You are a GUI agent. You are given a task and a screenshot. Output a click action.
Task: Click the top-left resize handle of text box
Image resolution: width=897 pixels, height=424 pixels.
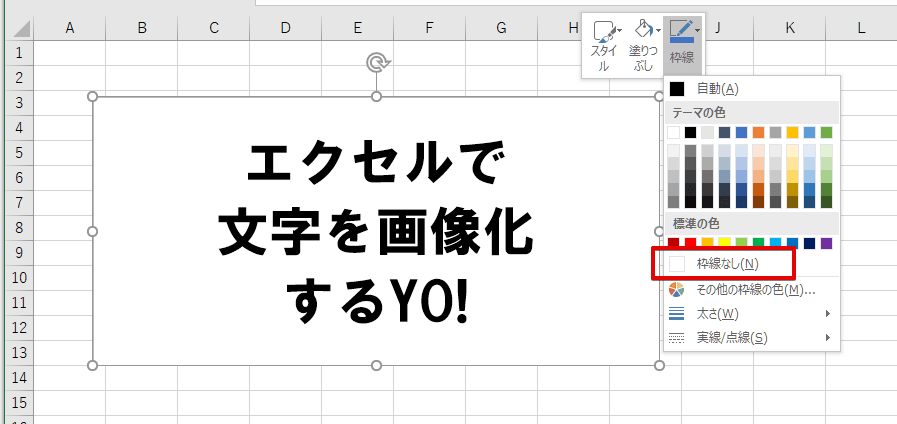click(x=93, y=97)
